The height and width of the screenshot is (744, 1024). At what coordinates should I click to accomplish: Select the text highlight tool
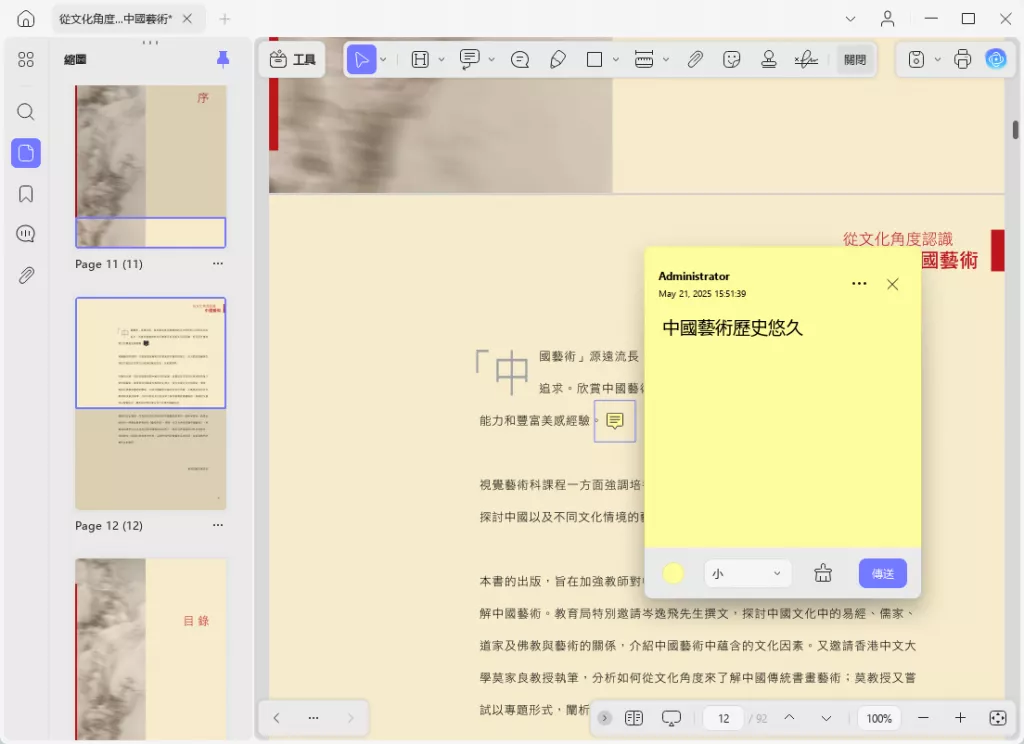tap(420, 60)
